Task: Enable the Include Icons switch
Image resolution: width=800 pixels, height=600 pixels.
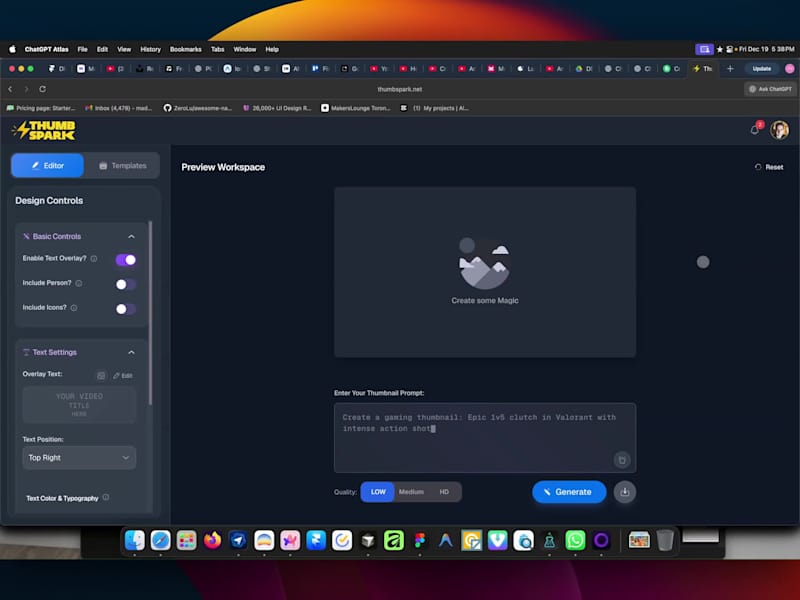Action: [x=125, y=308]
